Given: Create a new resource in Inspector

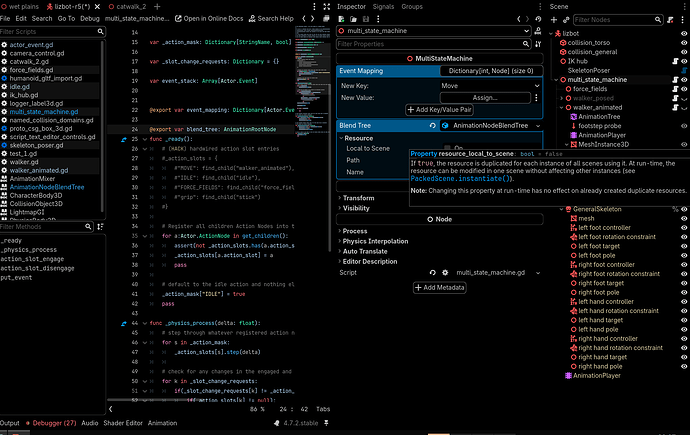Looking at the screenshot, I should point(341,19).
